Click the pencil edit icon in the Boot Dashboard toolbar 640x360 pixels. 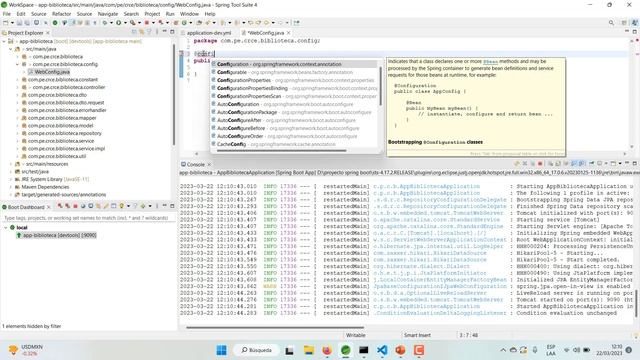(106, 206)
